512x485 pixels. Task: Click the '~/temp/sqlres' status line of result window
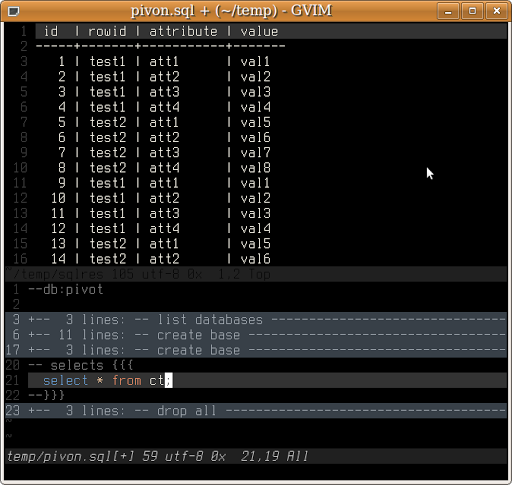pyautogui.click(x=256, y=274)
